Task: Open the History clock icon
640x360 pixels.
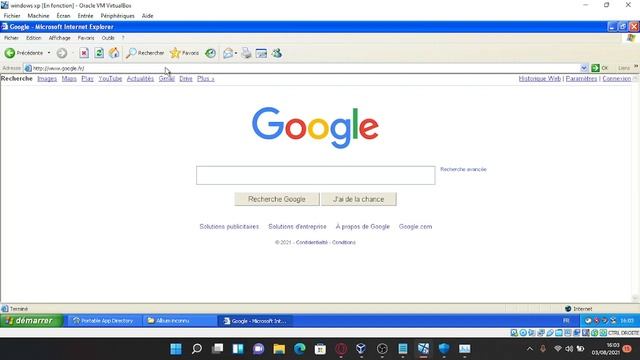Action: 211,53
